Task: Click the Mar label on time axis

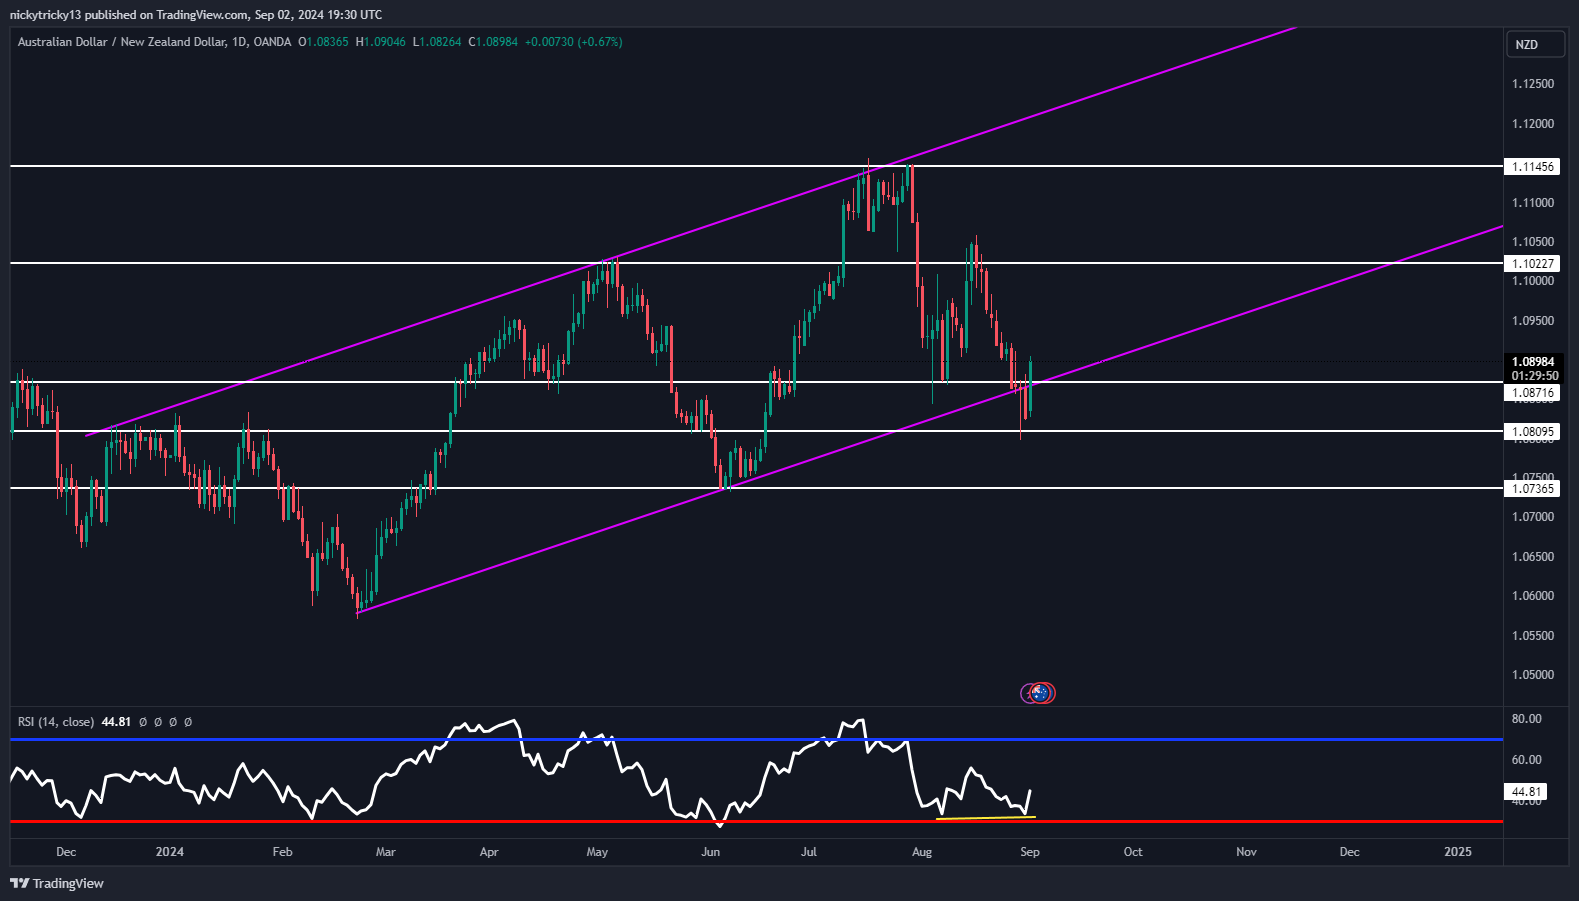Action: [386, 852]
